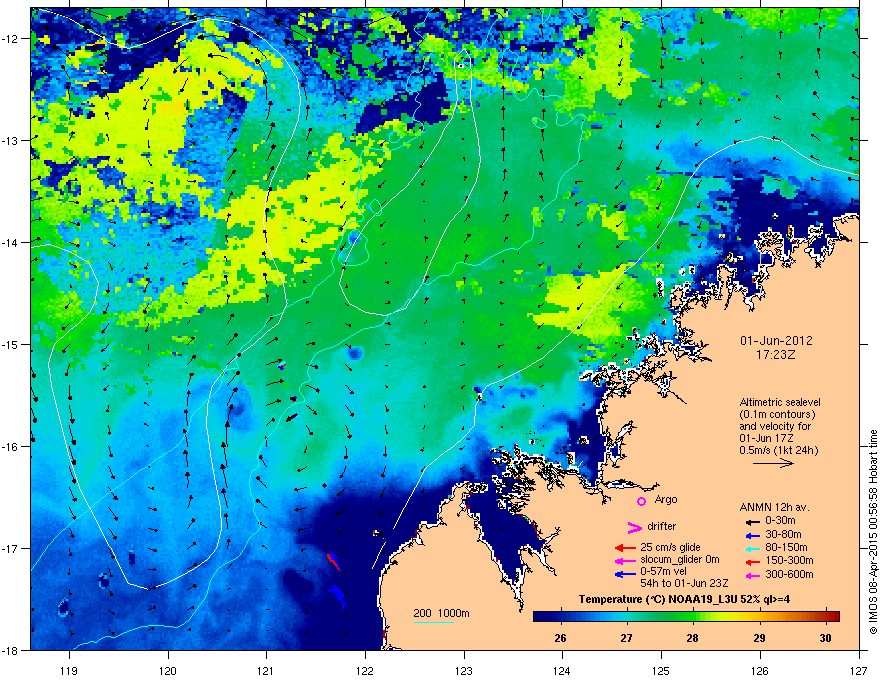
Task: Click the temperature colorbar at 26 degrees
Action: (561, 617)
